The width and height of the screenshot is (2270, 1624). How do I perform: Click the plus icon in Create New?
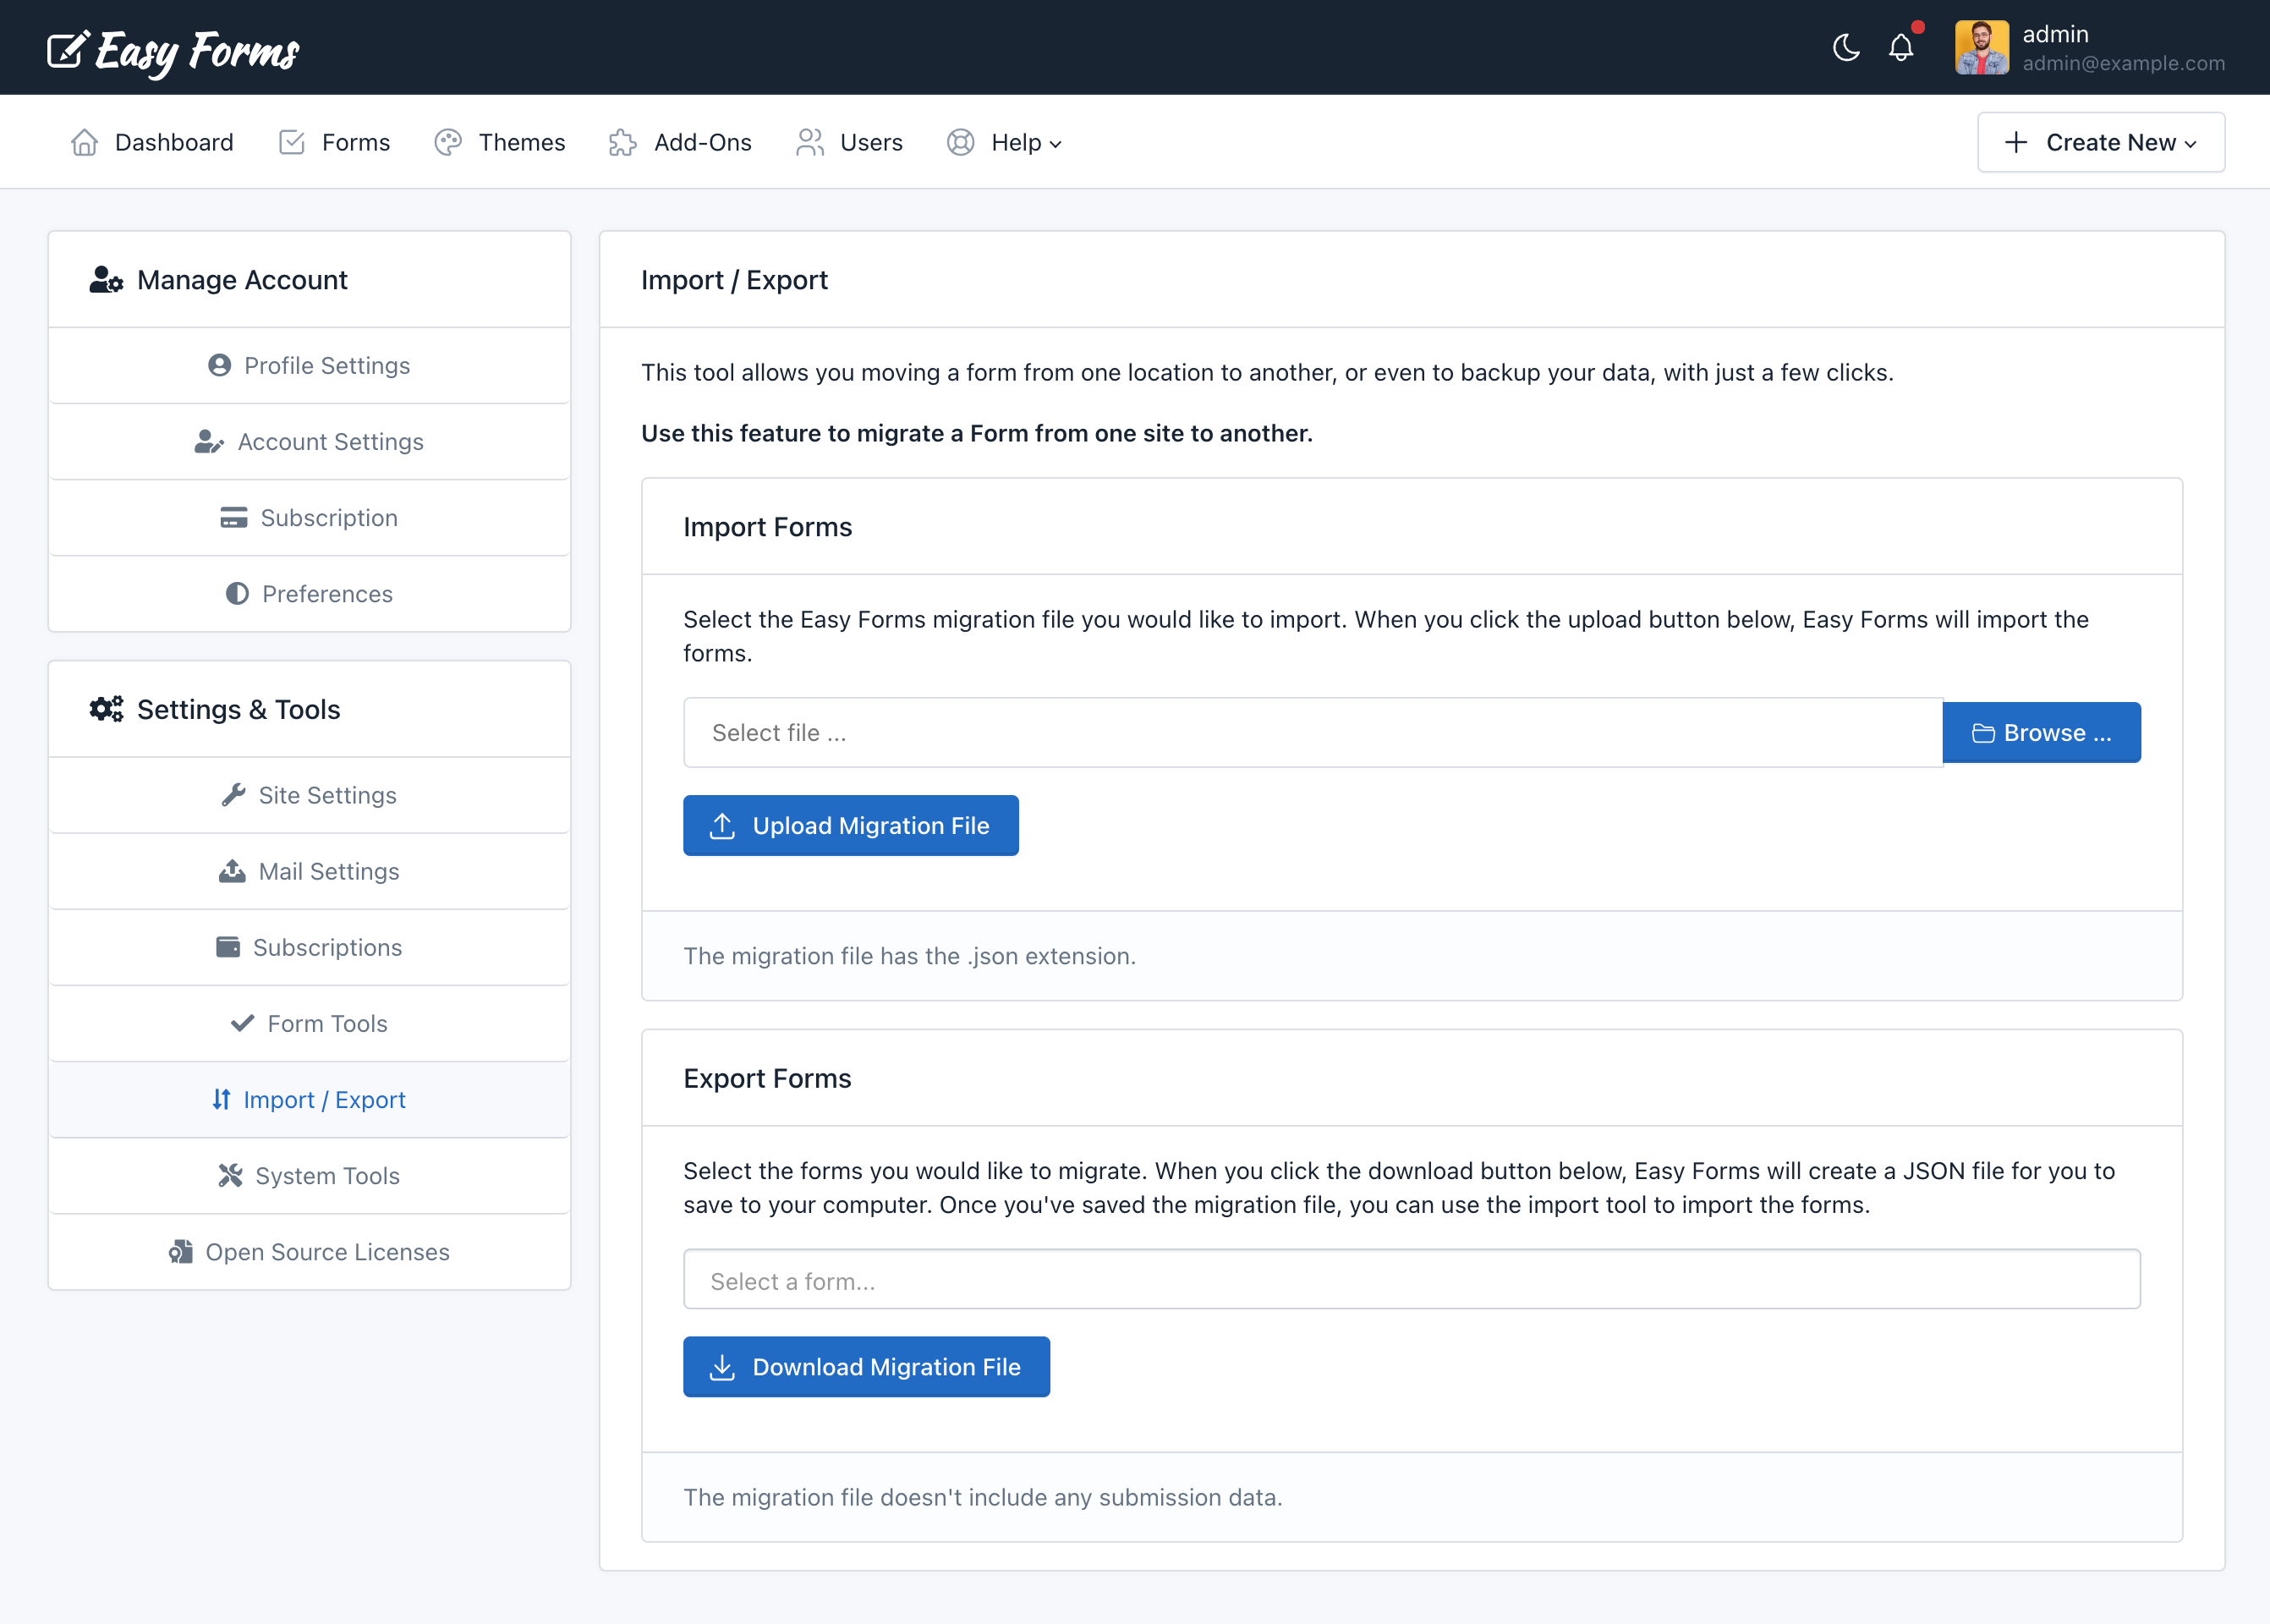tap(2016, 142)
